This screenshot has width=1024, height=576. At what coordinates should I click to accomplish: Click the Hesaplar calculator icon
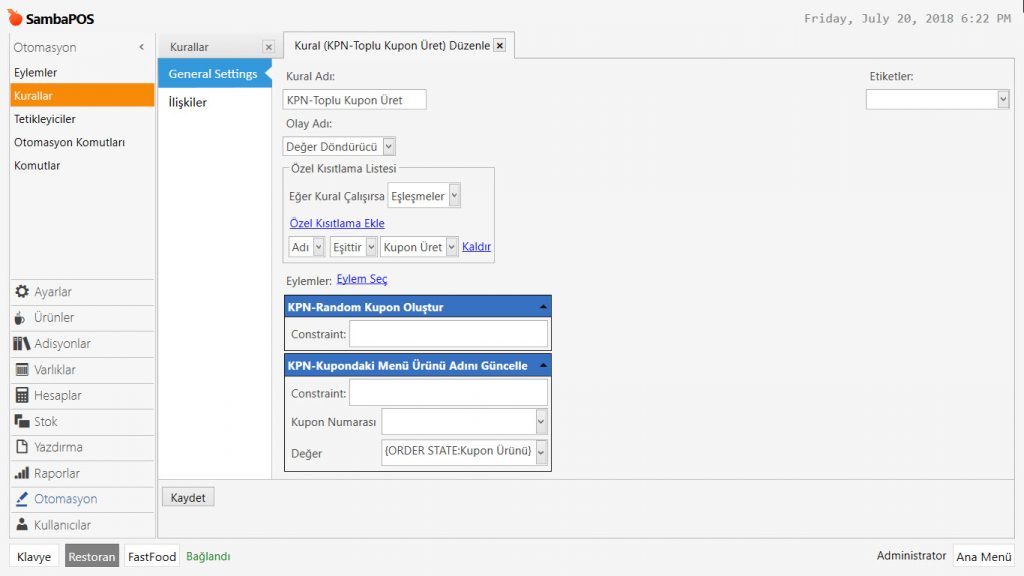coord(22,396)
